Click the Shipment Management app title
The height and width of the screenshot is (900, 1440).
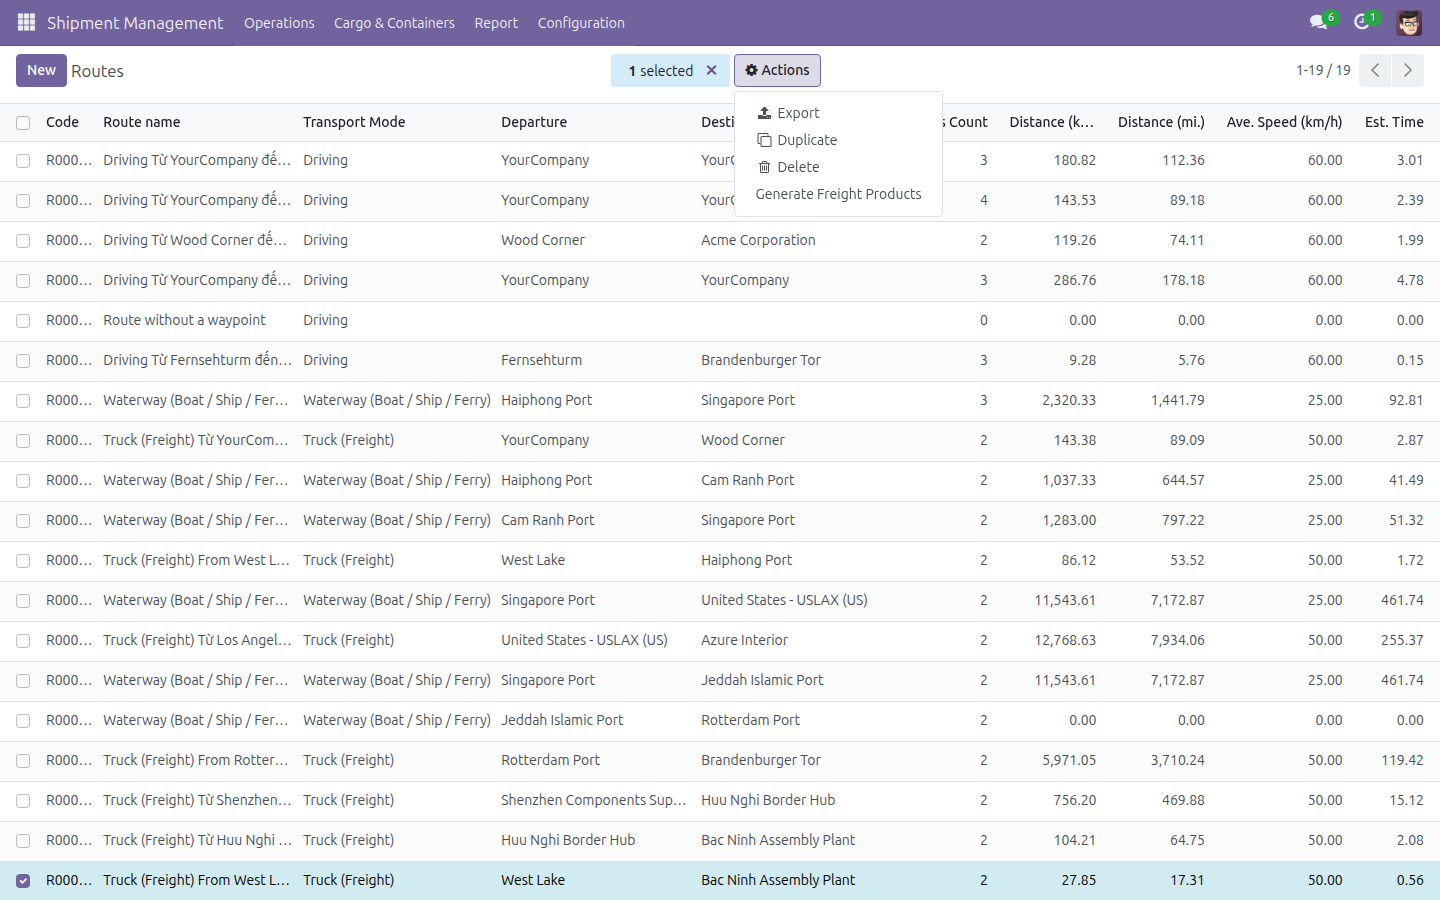coord(135,22)
